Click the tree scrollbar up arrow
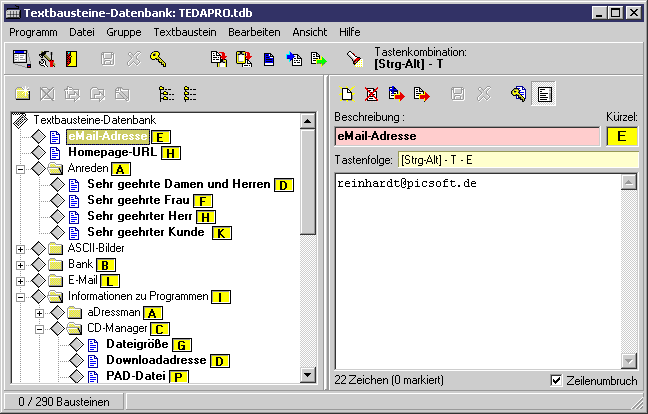The width and height of the screenshot is (648, 414). point(307,121)
